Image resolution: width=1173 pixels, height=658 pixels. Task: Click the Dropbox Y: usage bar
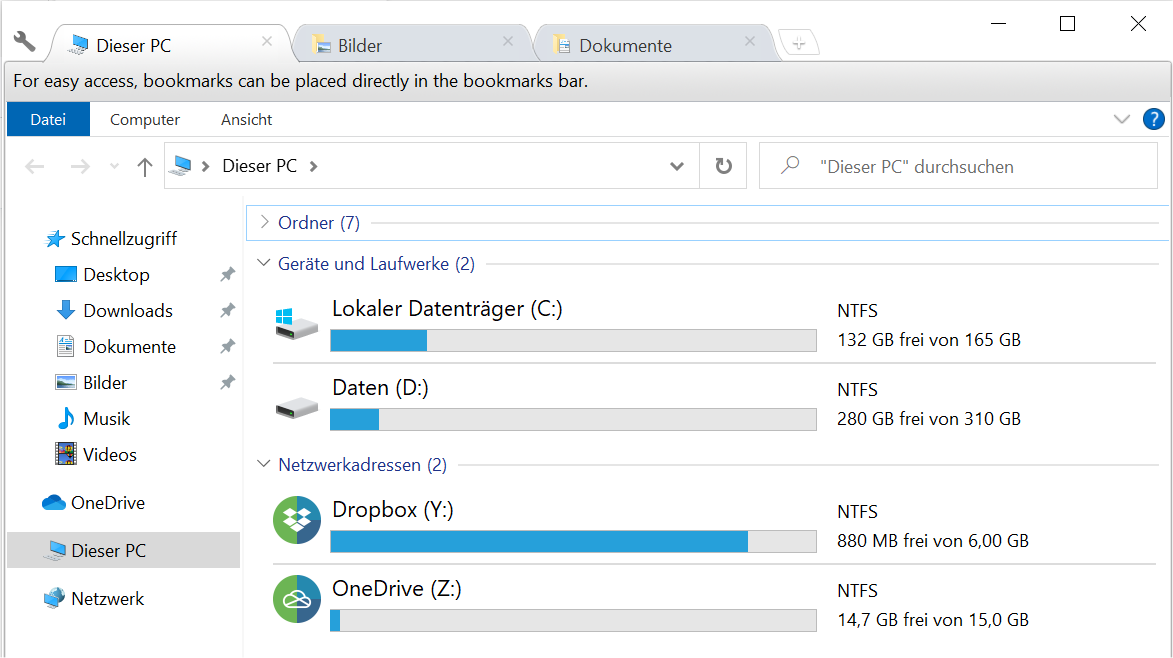point(573,541)
